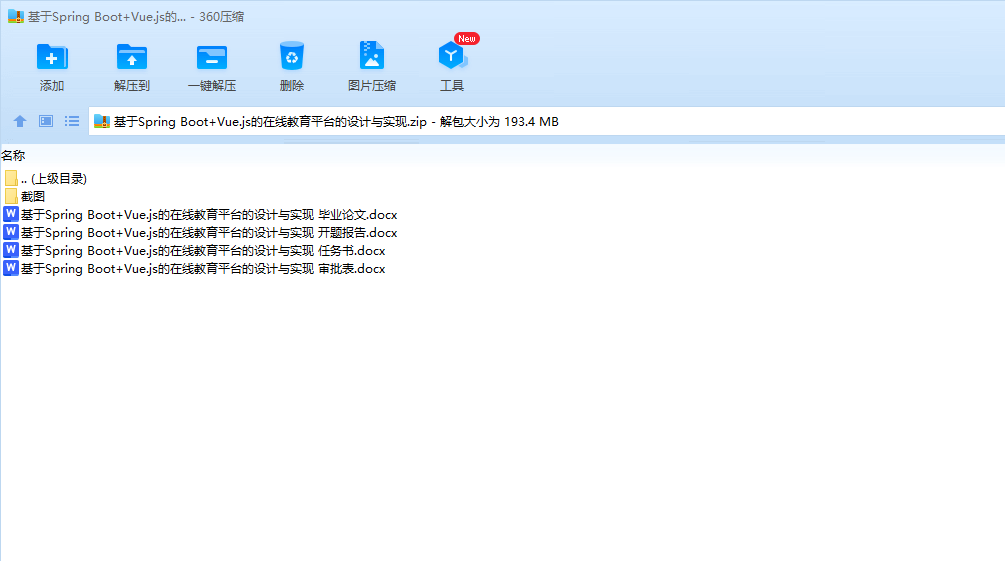1005x561 pixels.
Task: Sort by the 名称 column header
Action: [13, 156]
